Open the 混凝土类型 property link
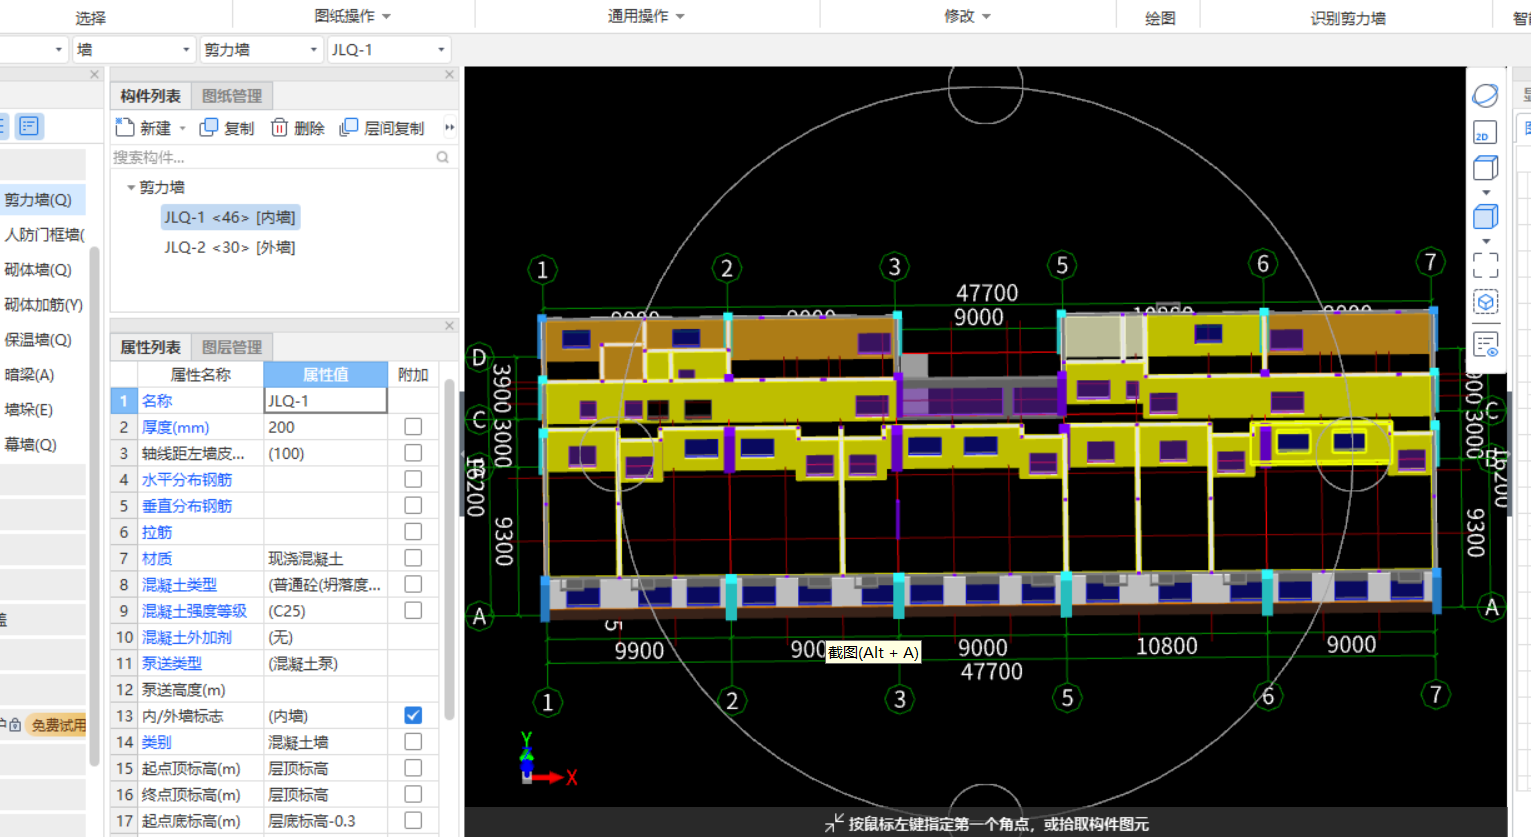The height and width of the screenshot is (837, 1531). click(x=179, y=584)
